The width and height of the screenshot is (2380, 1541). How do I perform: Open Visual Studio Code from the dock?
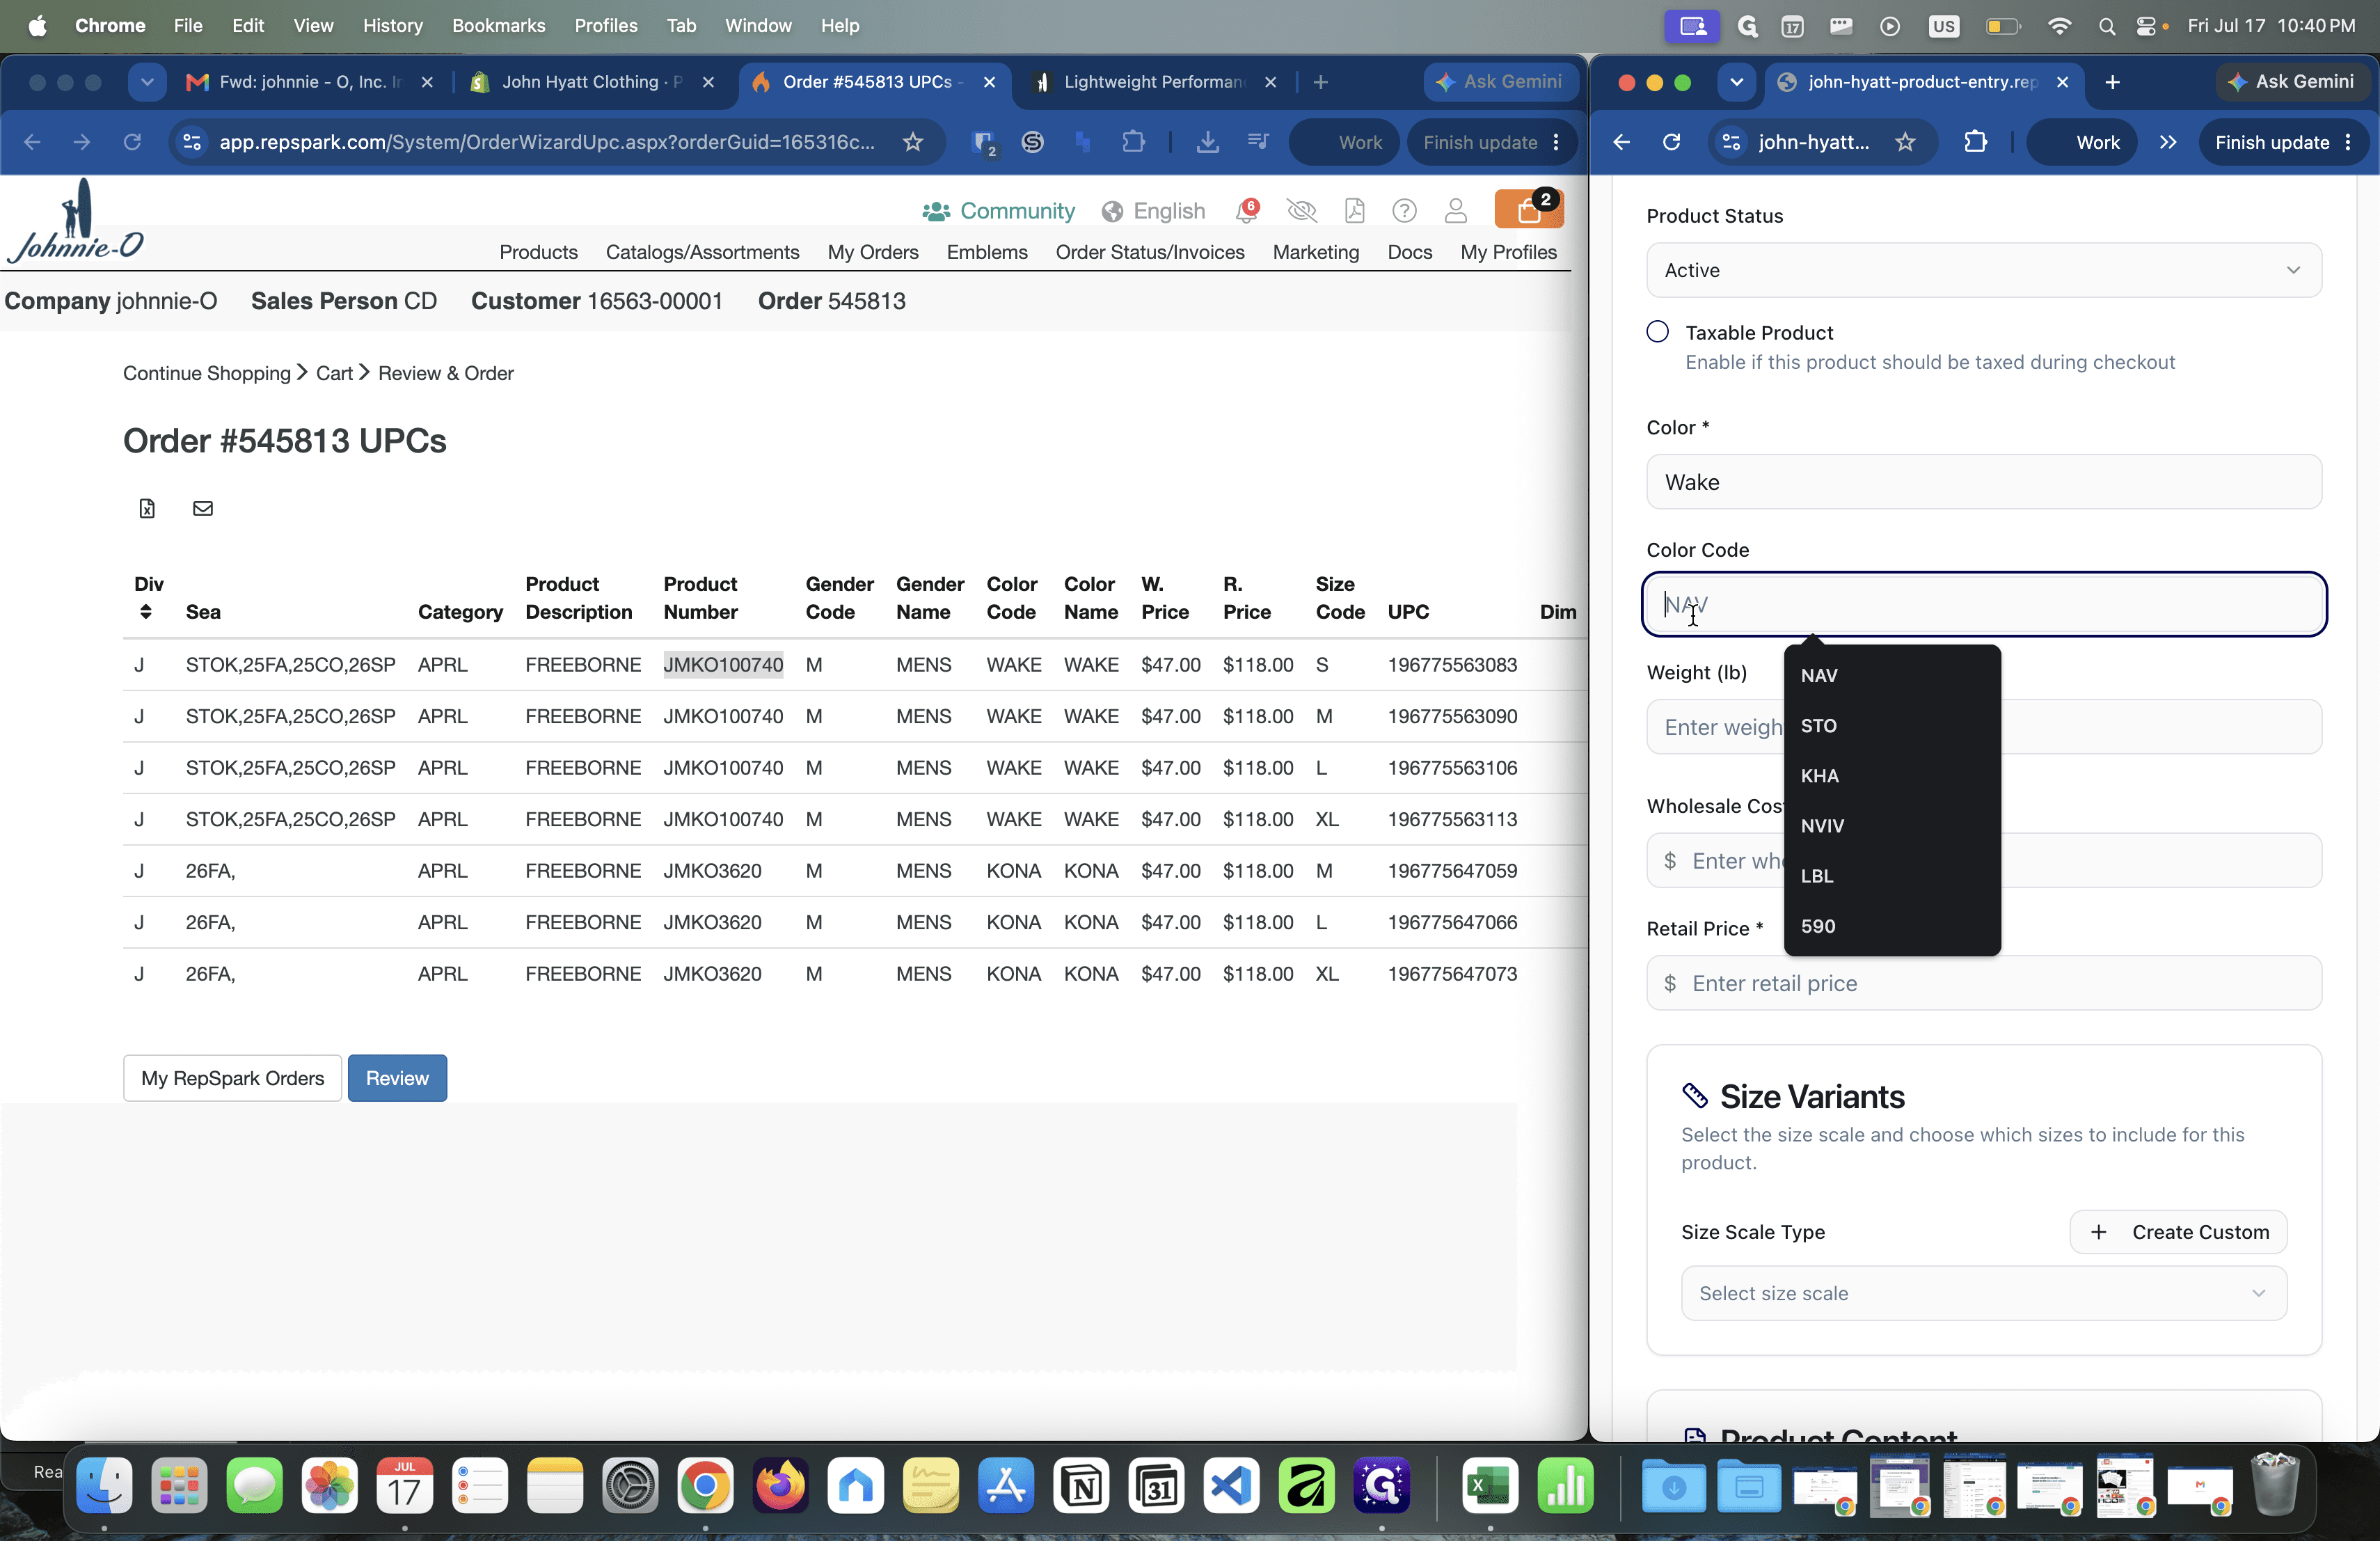point(1231,1485)
